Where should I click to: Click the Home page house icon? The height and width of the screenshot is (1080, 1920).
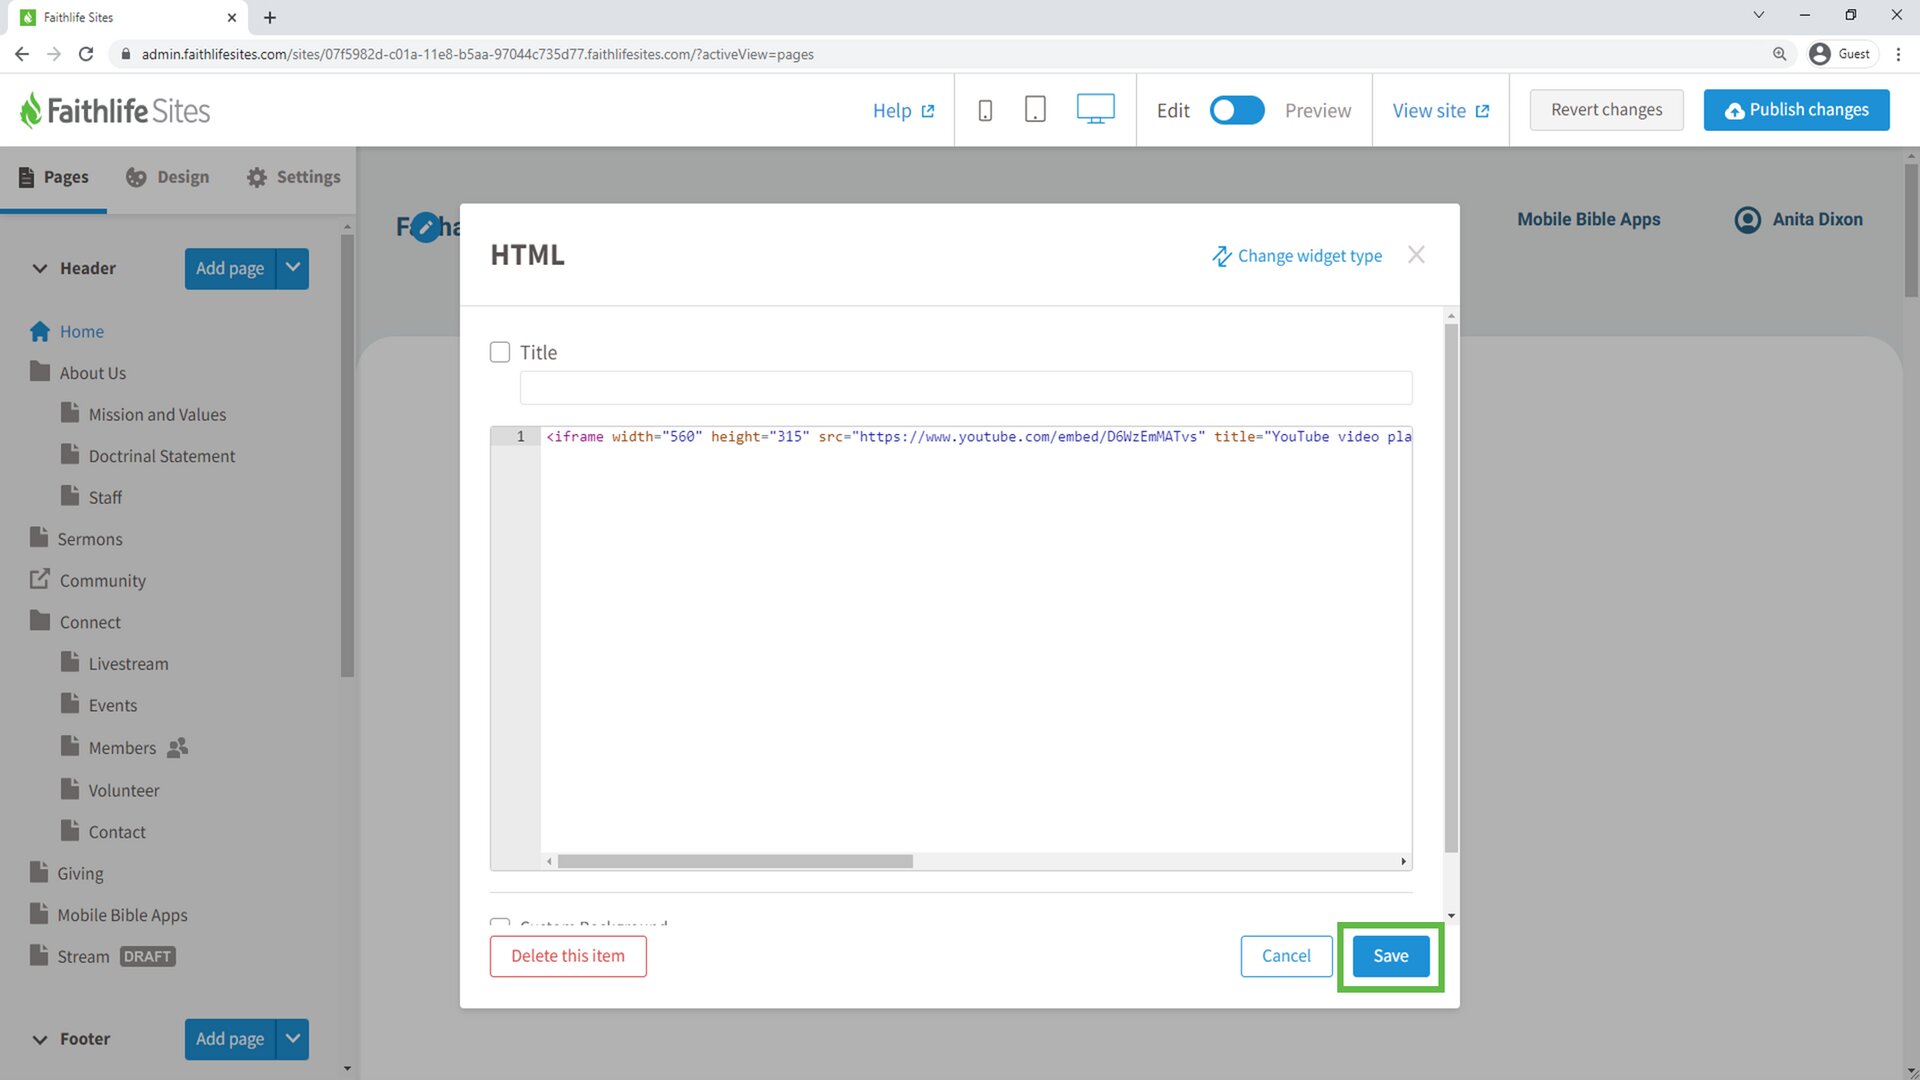coord(40,331)
